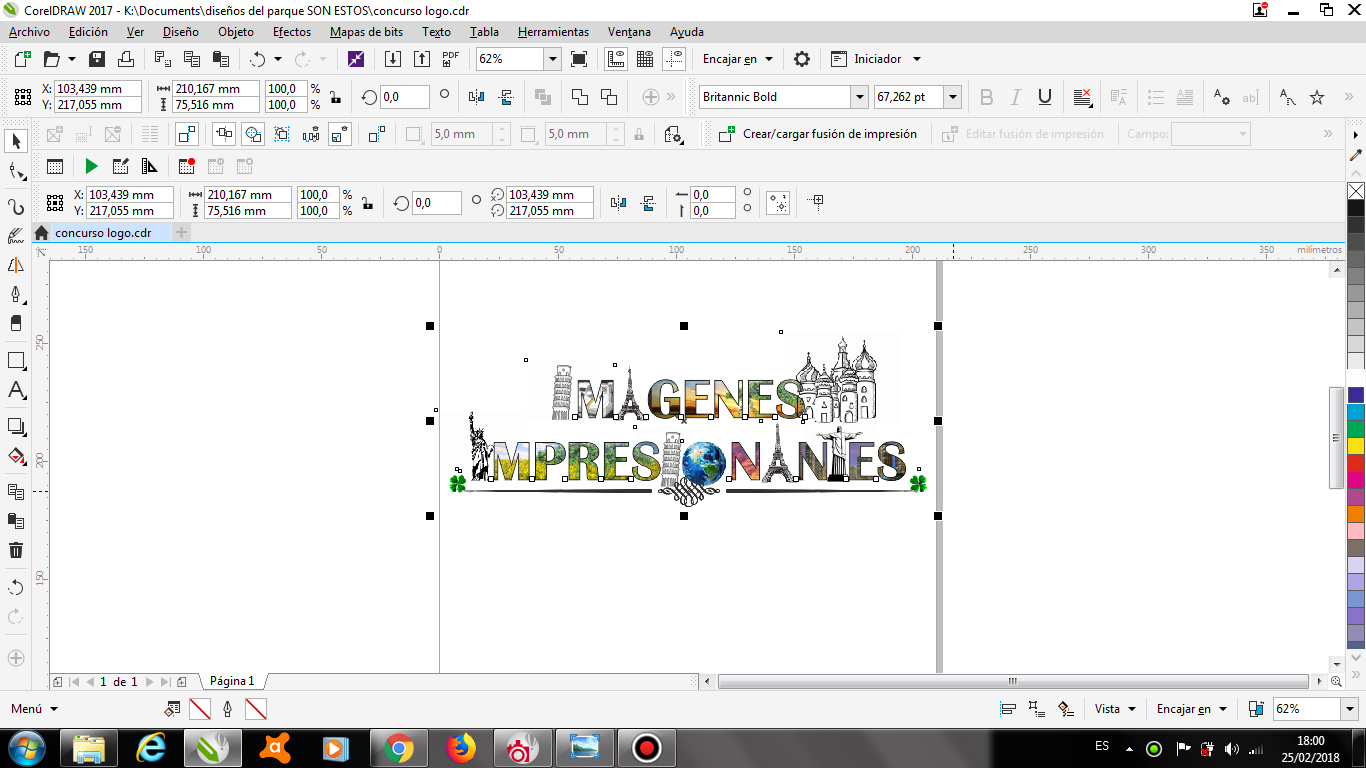Click the star icon in text toolbar
The image size is (1366, 768).
click(x=1317, y=97)
